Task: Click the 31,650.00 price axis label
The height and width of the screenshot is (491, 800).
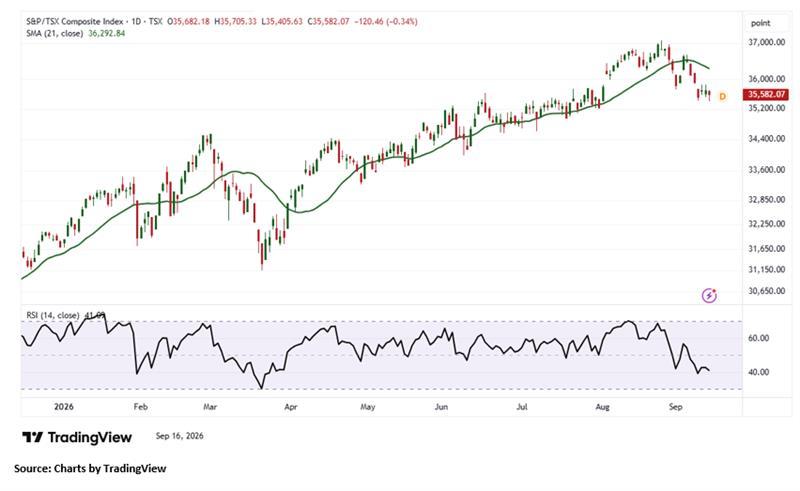Action: [766, 249]
